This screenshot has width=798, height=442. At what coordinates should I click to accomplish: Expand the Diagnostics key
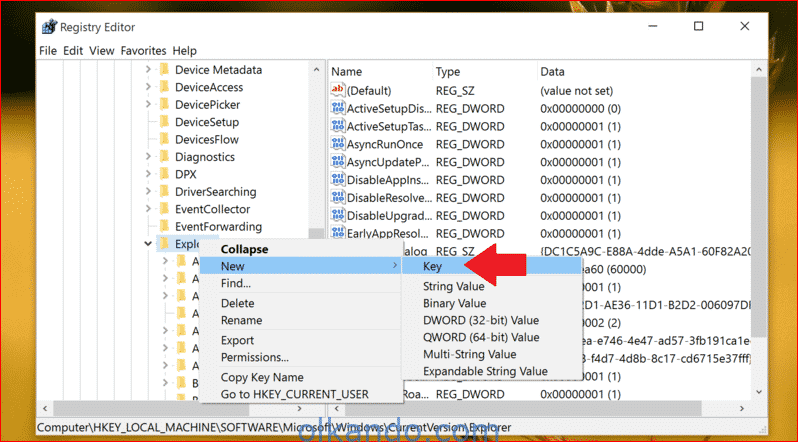point(148,157)
